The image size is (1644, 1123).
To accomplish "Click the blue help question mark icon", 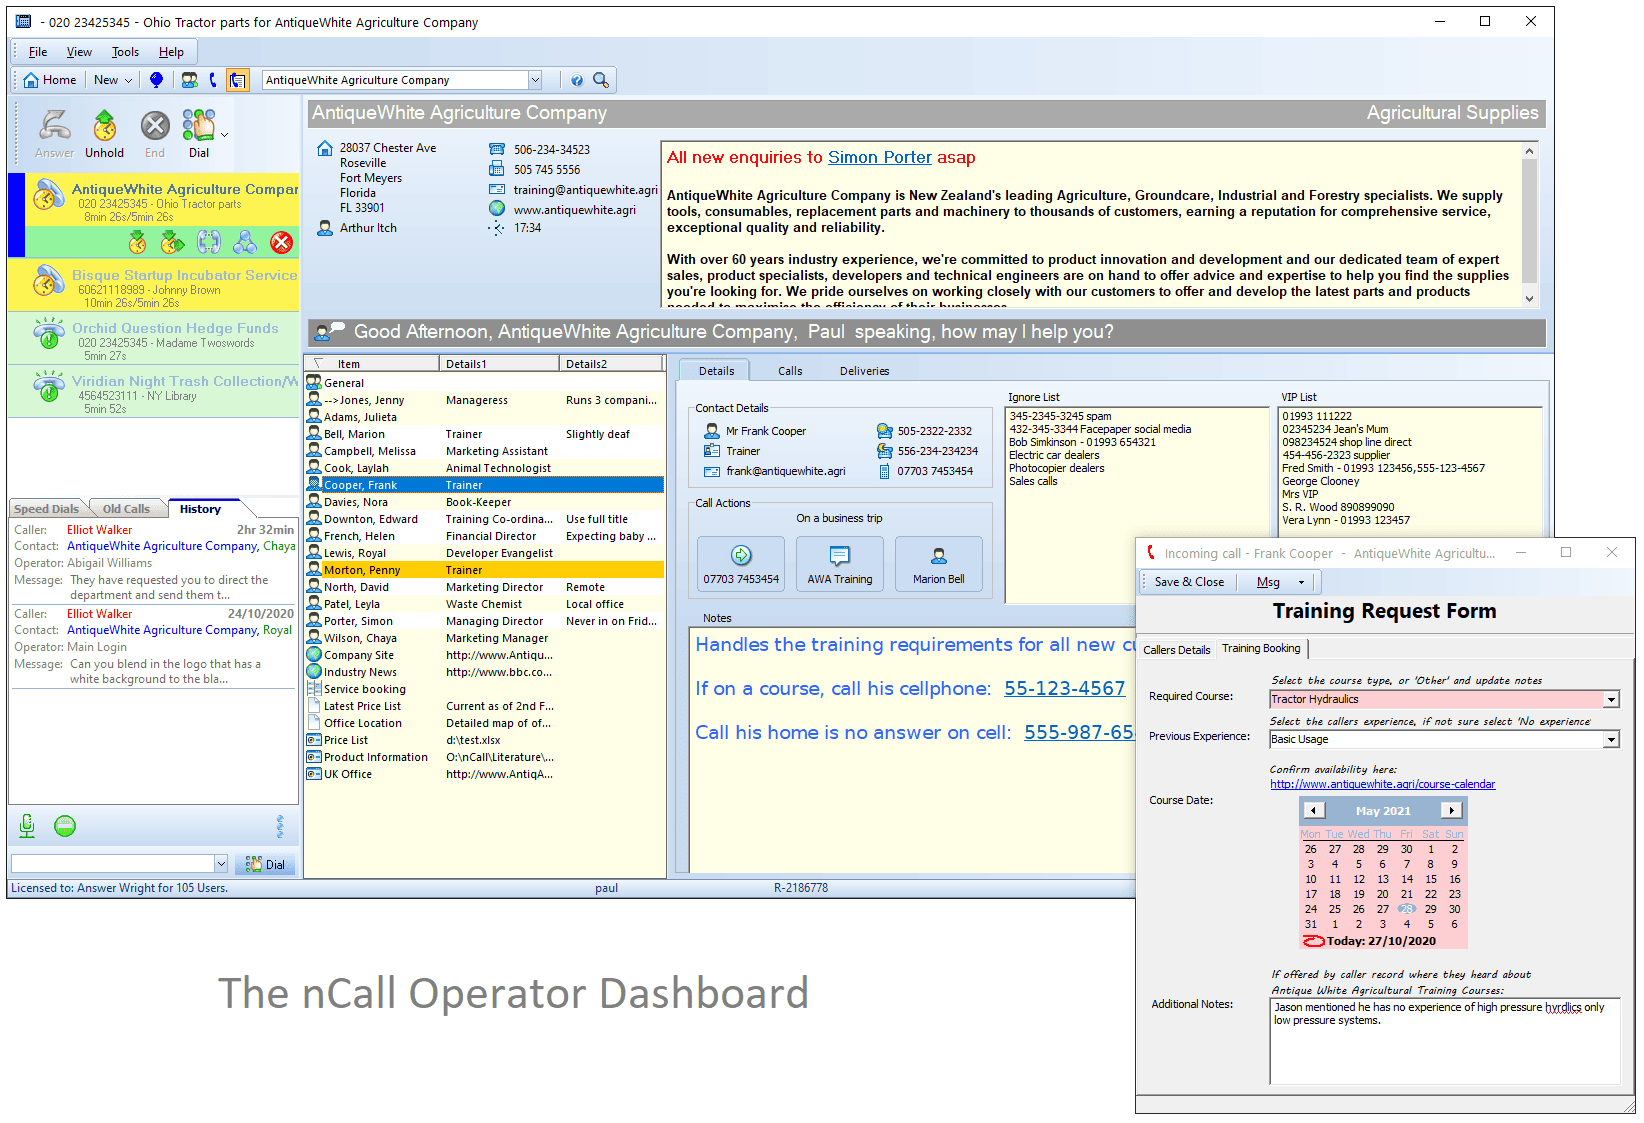I will (x=577, y=80).
